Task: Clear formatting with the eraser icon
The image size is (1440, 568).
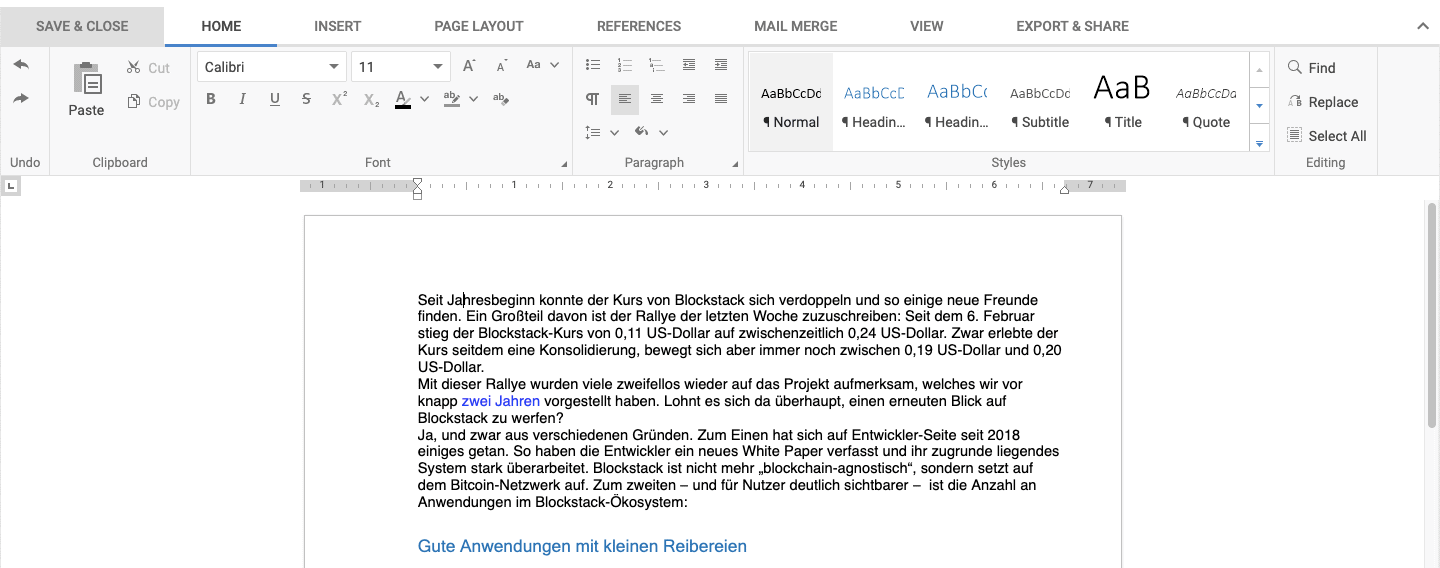Action: pos(501,99)
